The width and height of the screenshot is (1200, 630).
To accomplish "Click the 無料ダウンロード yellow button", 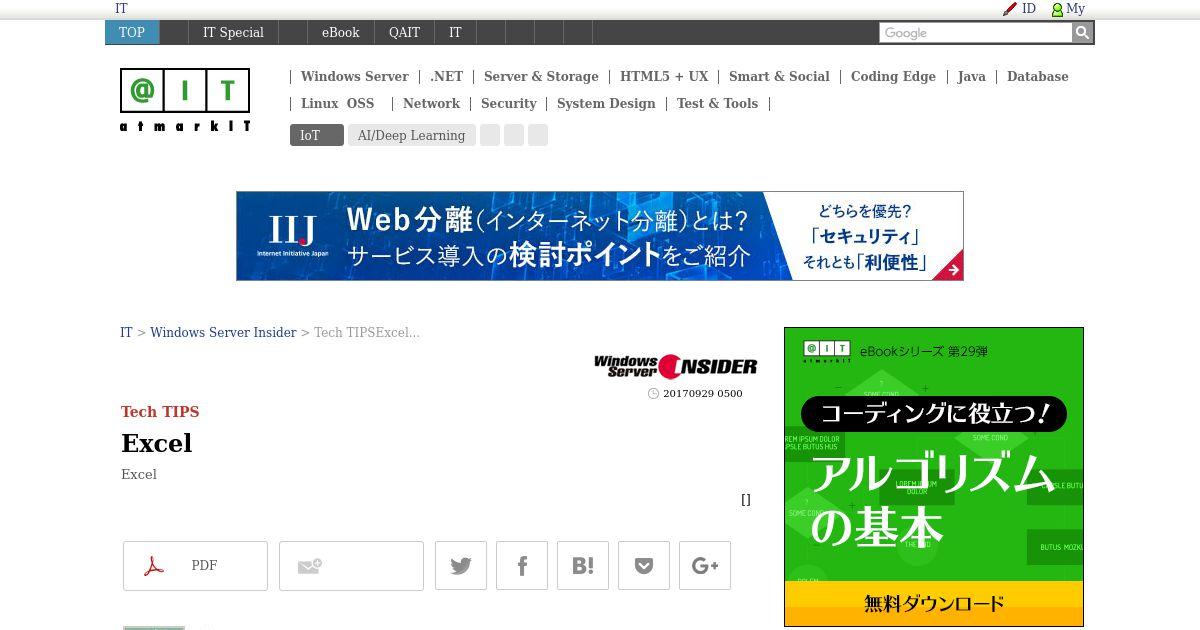I will point(934,603).
